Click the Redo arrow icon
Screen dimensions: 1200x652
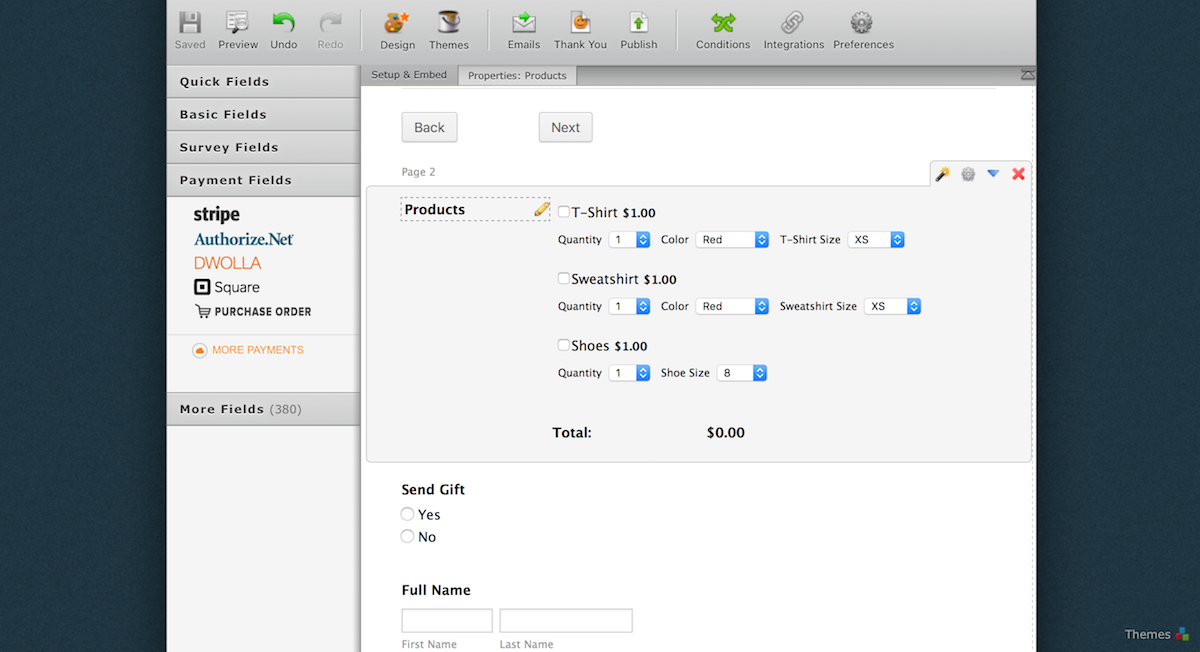point(330,23)
